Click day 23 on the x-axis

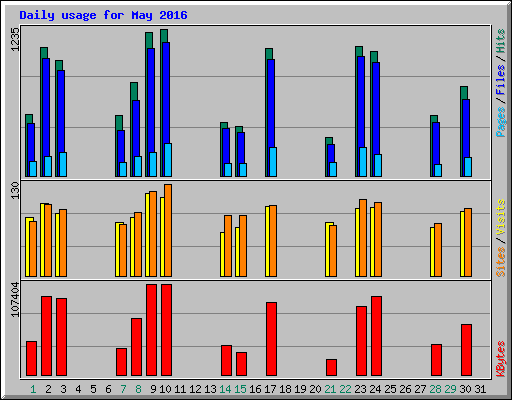click(360, 389)
